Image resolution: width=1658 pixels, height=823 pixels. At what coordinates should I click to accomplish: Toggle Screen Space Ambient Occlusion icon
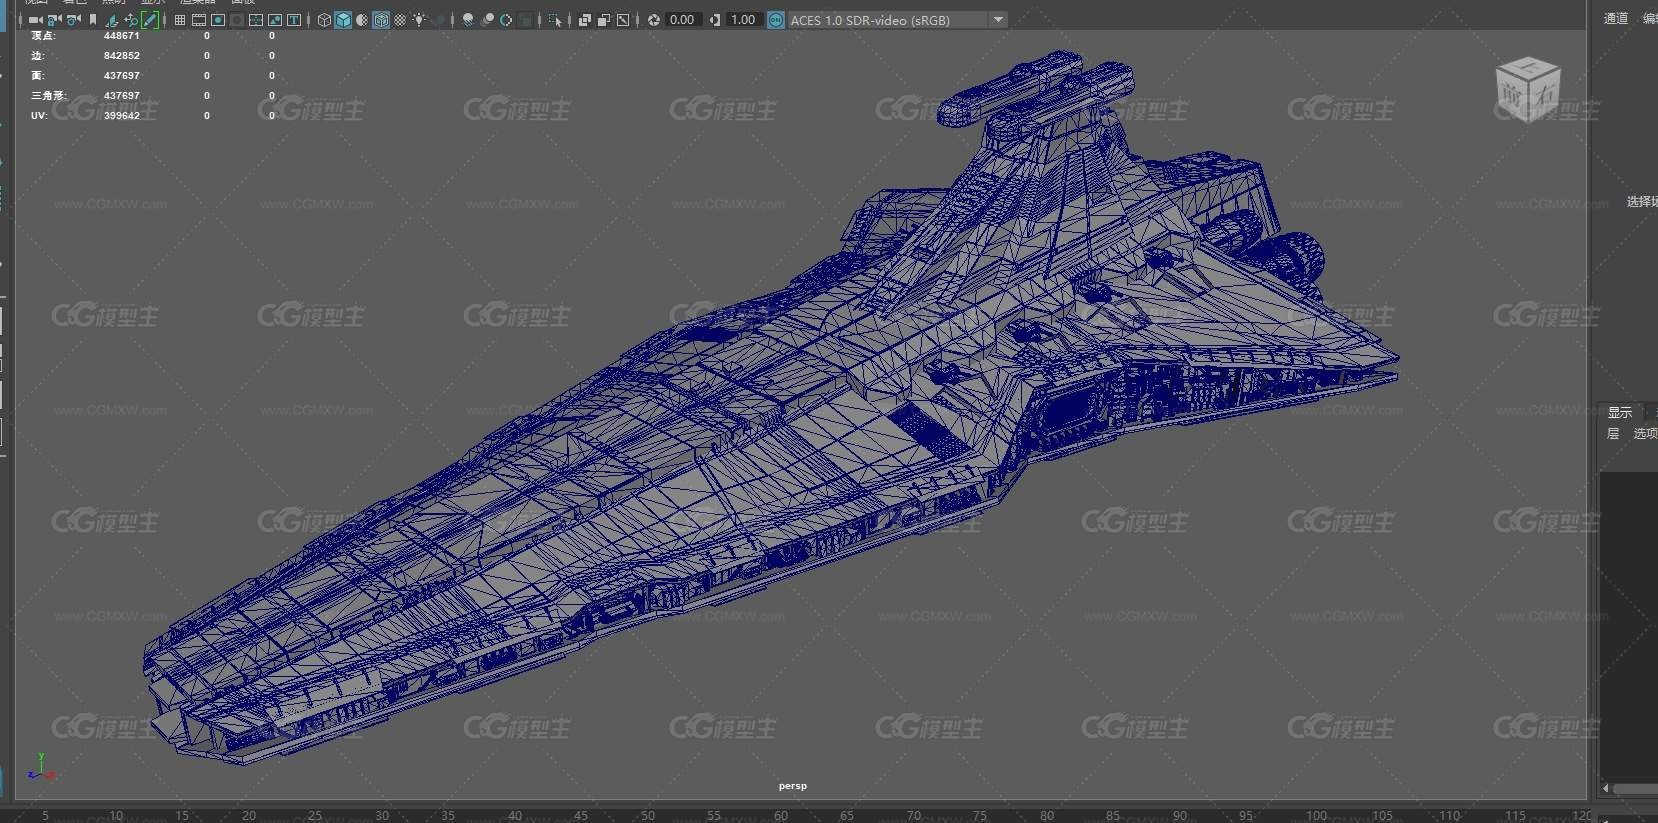click(x=468, y=20)
